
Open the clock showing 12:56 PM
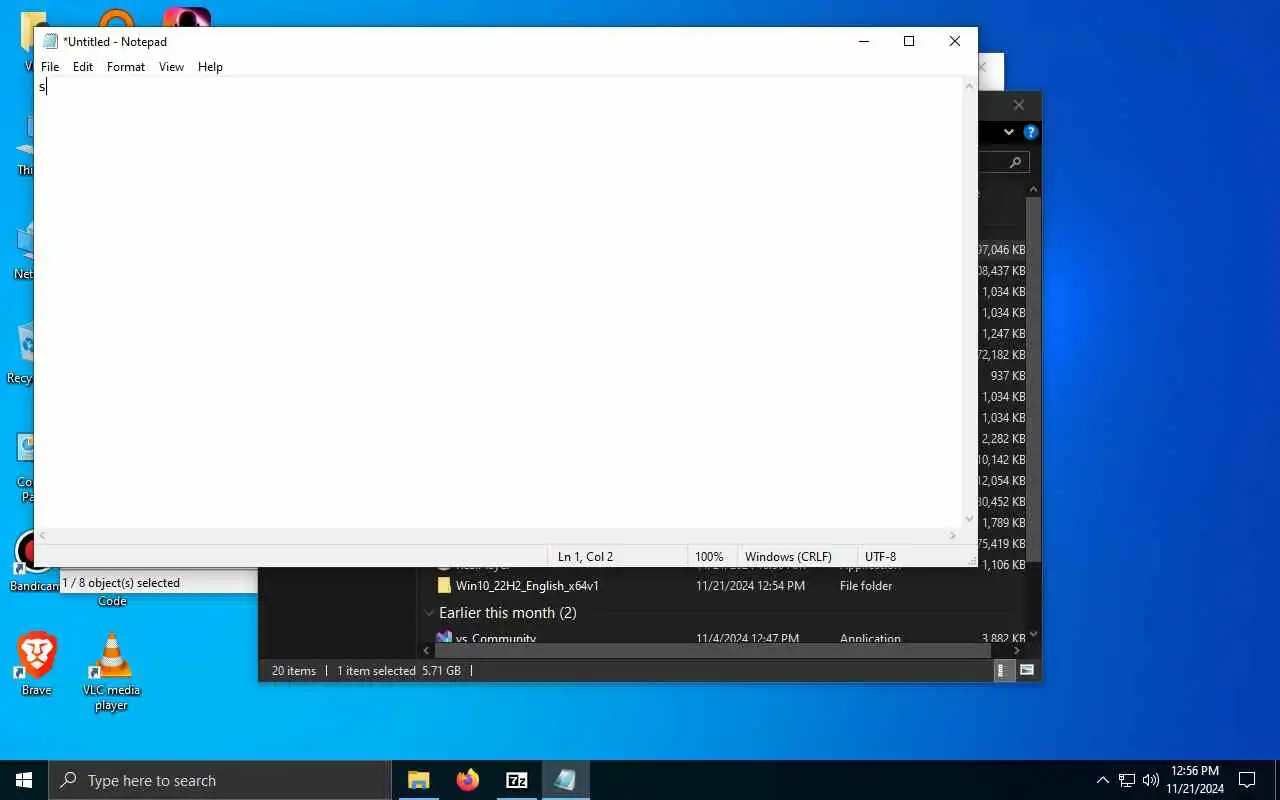tap(1195, 780)
